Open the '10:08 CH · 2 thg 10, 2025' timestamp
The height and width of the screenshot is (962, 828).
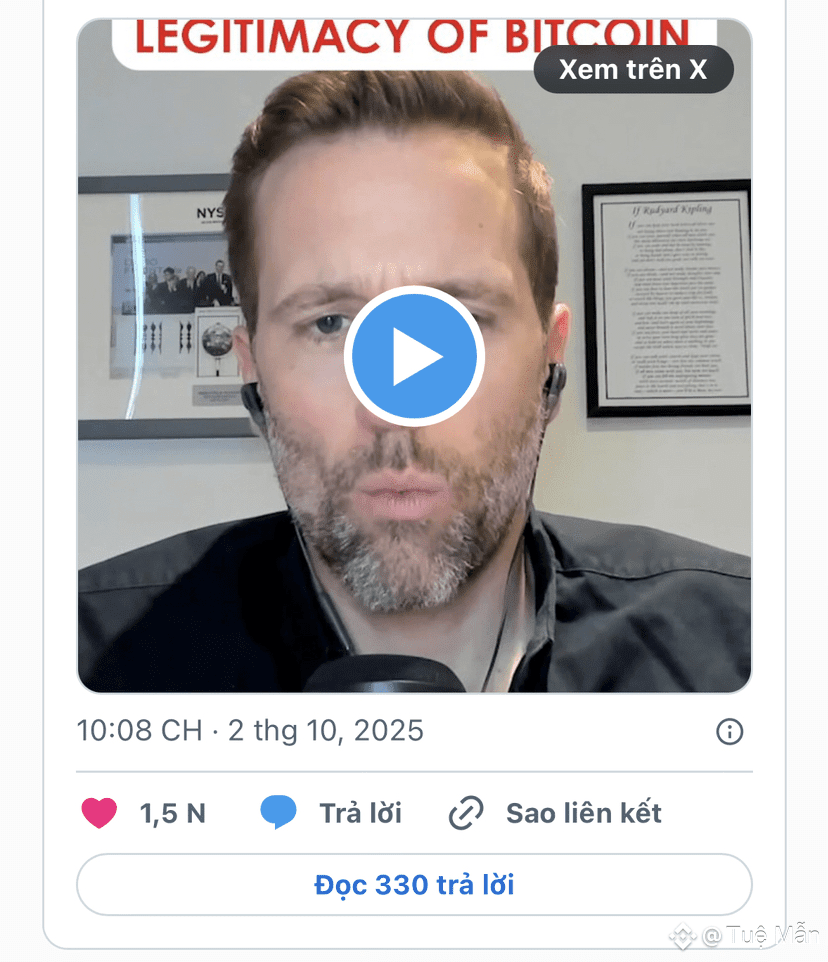coord(250,731)
